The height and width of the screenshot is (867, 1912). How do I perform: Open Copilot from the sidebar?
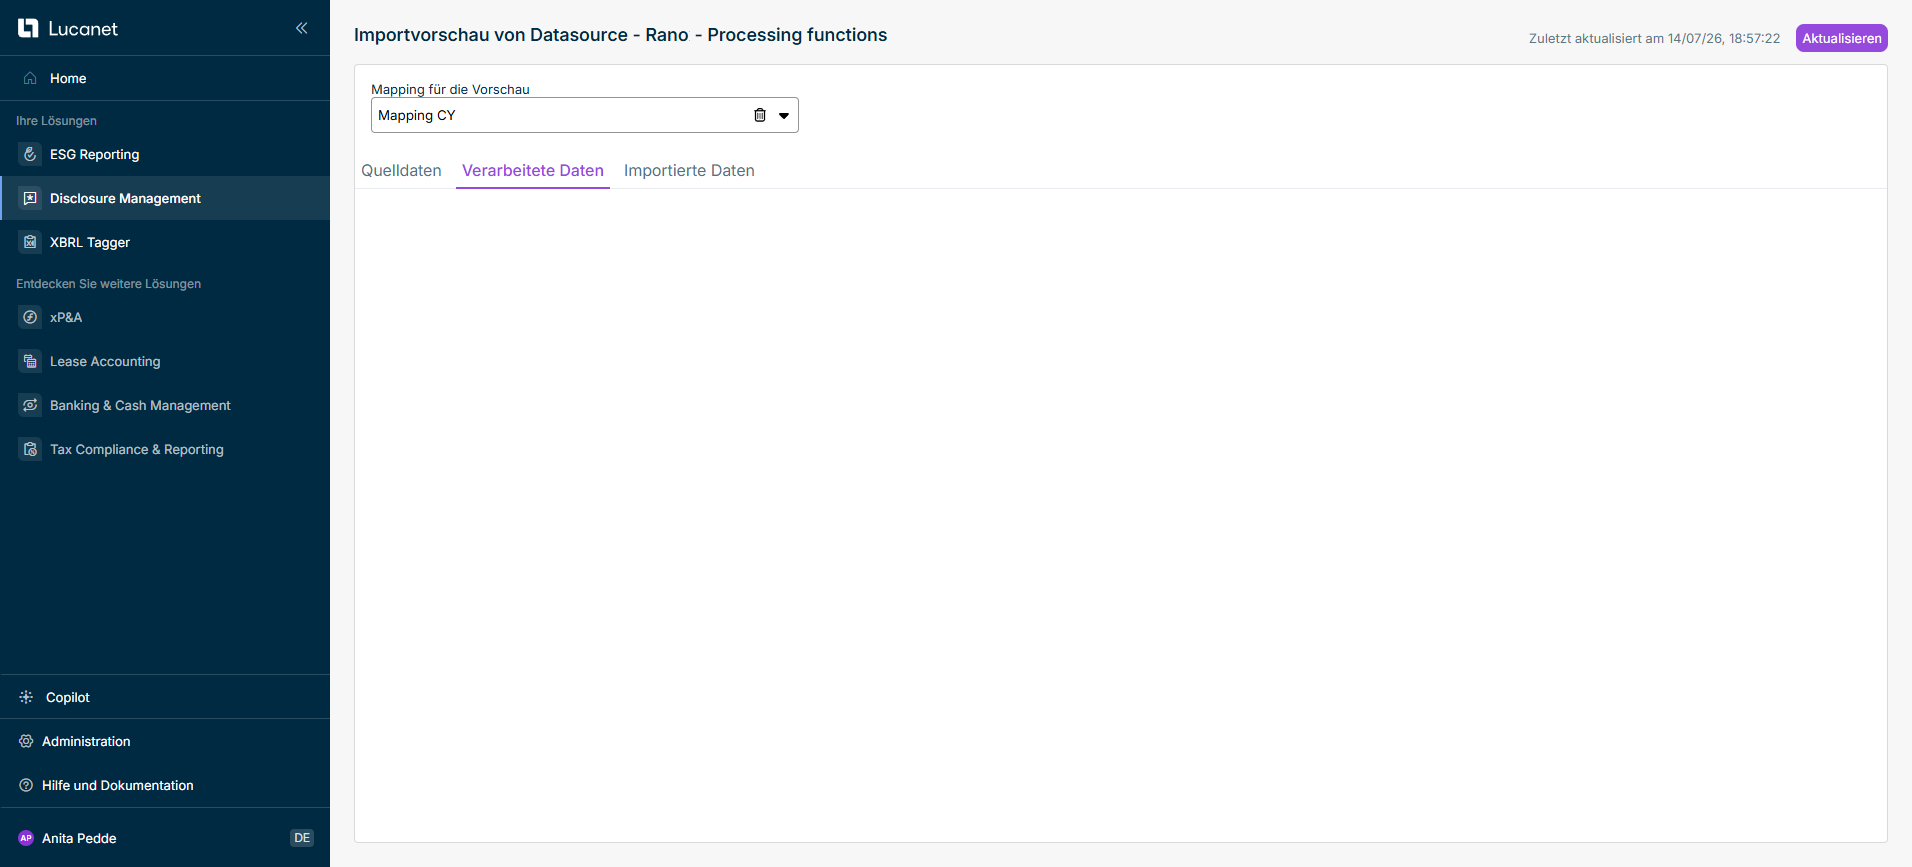pyautogui.click(x=165, y=697)
